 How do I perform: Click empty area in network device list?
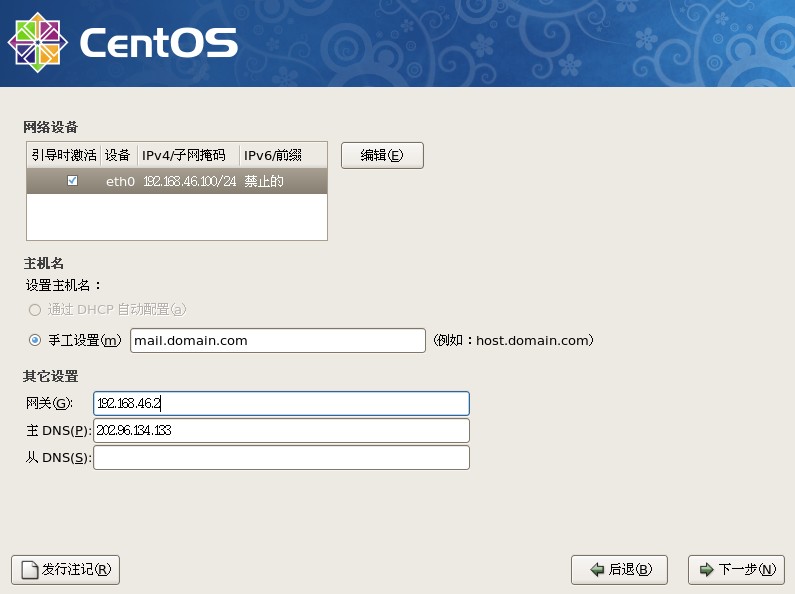pyautogui.click(x=176, y=216)
